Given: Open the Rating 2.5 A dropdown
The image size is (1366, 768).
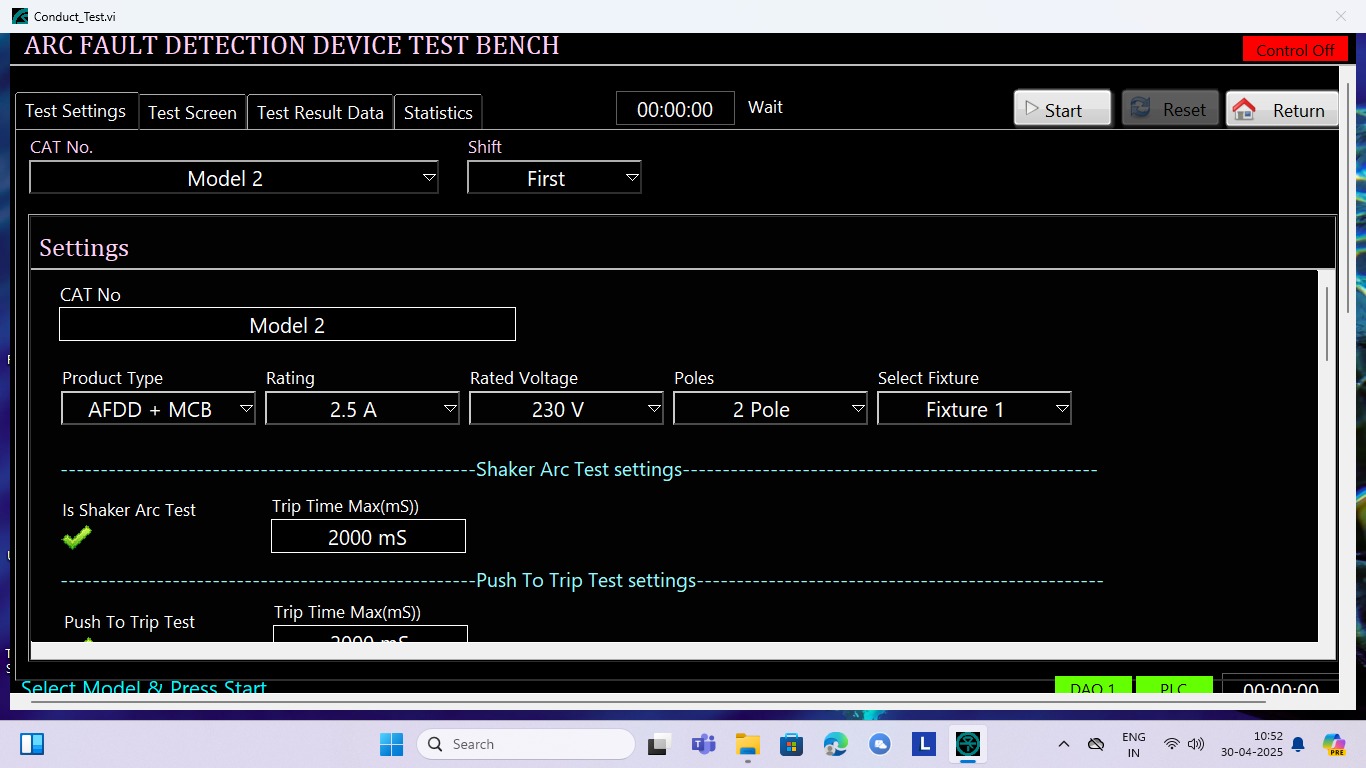Looking at the screenshot, I should coord(362,409).
